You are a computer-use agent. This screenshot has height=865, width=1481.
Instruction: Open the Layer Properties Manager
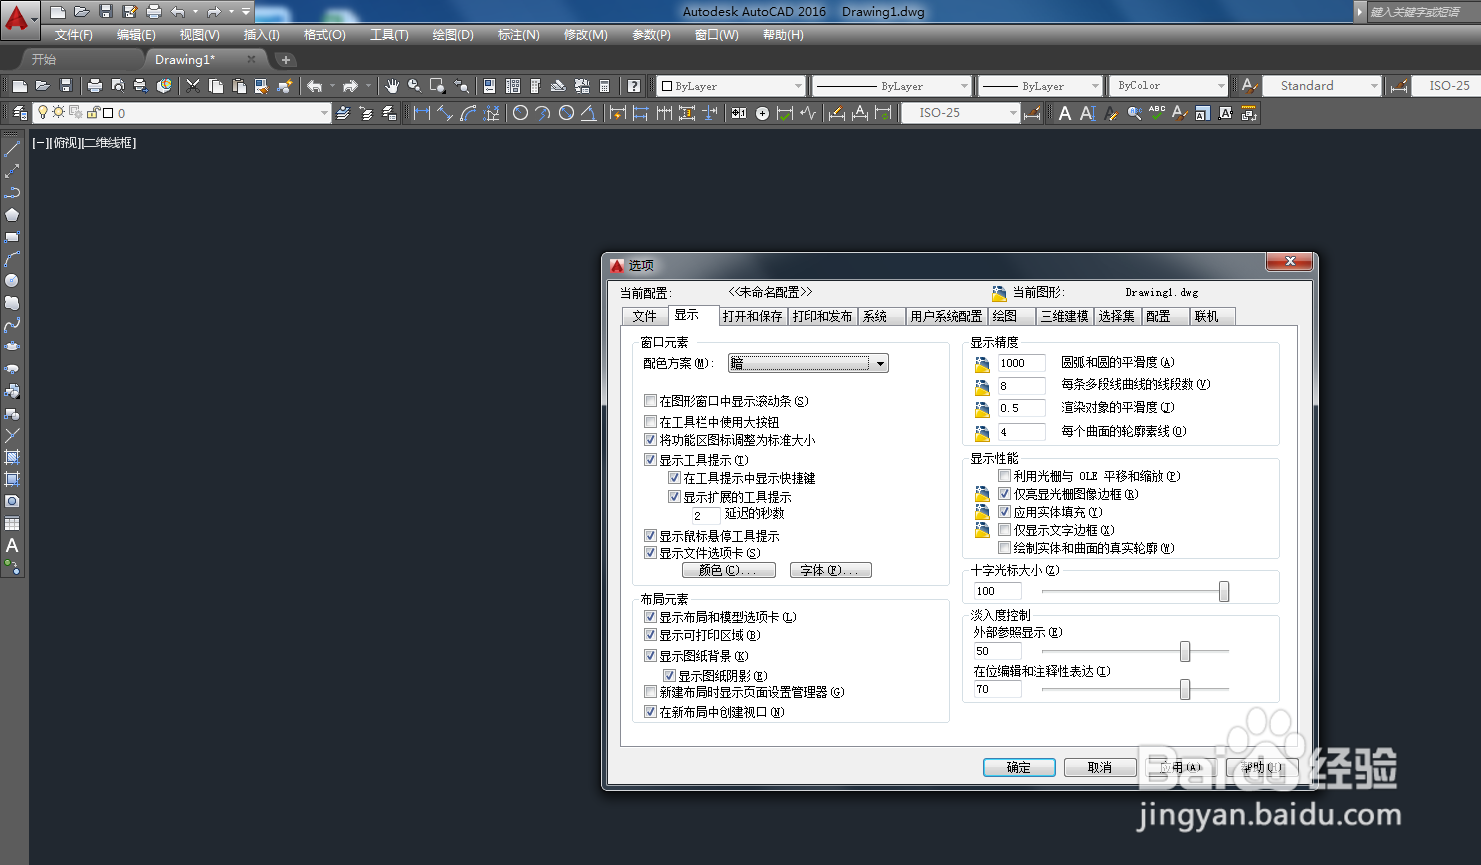[x=19, y=113]
